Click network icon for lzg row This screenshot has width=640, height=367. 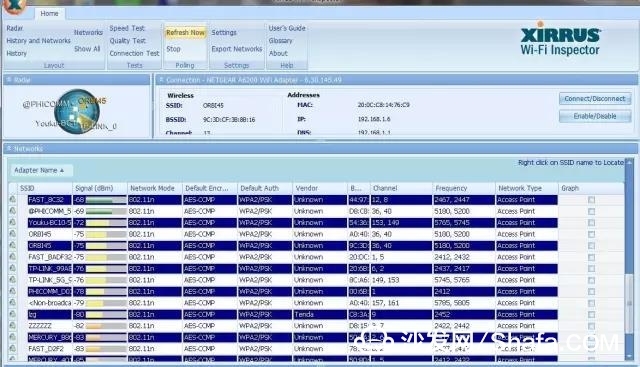click(13, 314)
